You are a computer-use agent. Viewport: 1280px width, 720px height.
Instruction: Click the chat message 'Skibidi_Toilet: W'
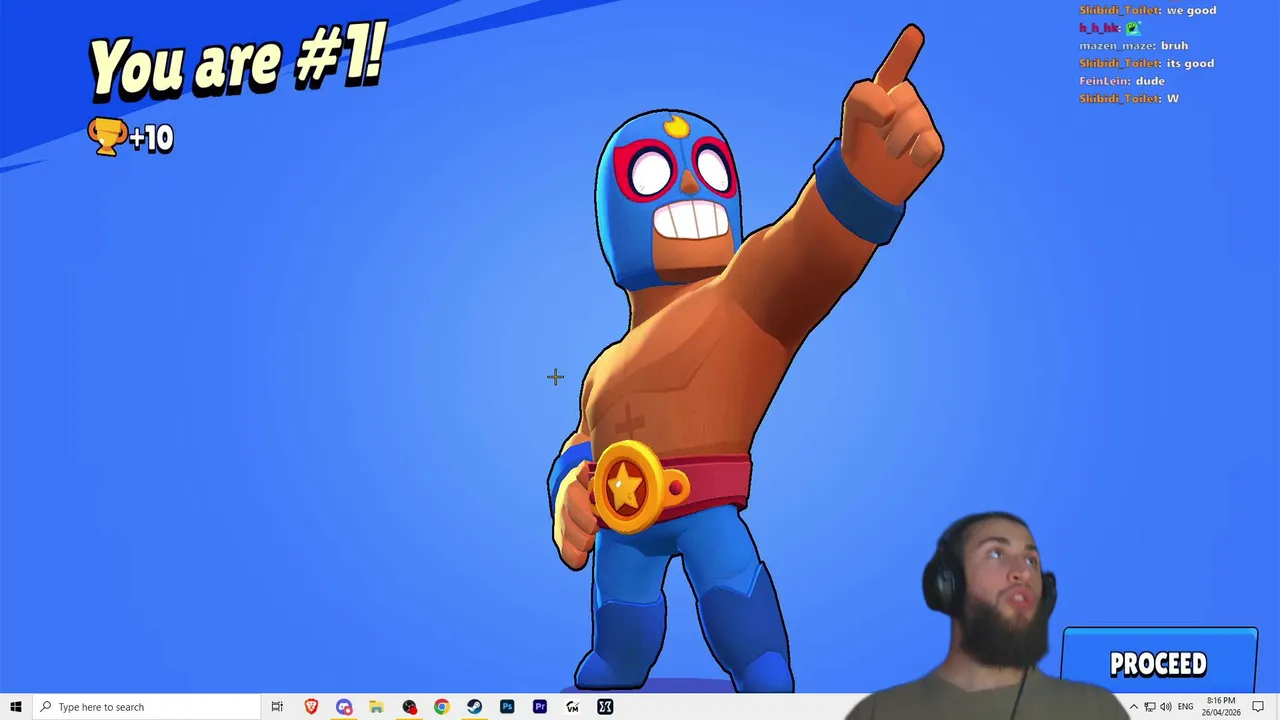click(1129, 98)
